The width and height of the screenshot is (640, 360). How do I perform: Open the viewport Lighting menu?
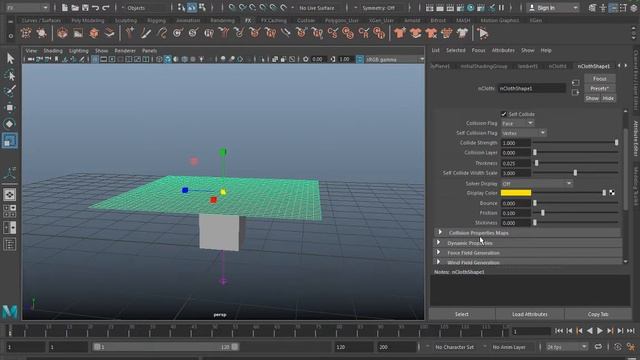tap(79, 51)
